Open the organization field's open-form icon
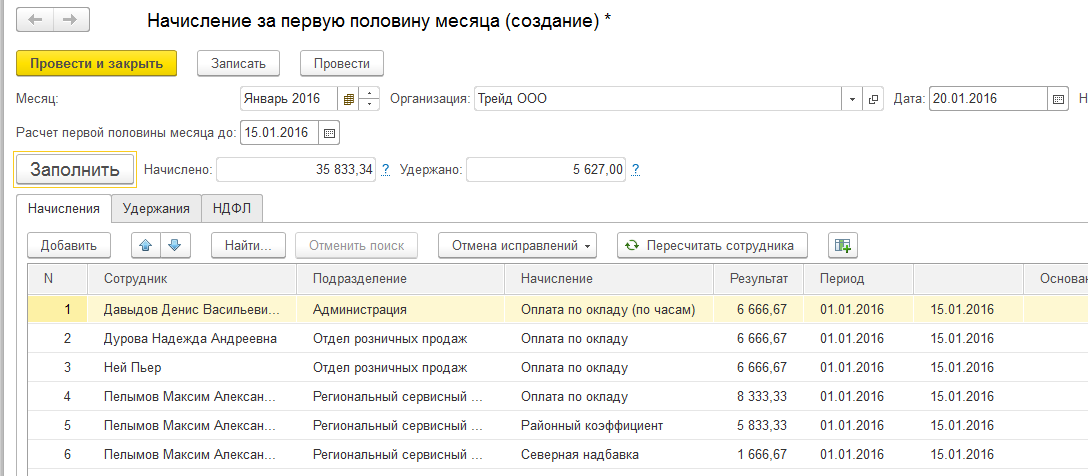 [x=873, y=99]
